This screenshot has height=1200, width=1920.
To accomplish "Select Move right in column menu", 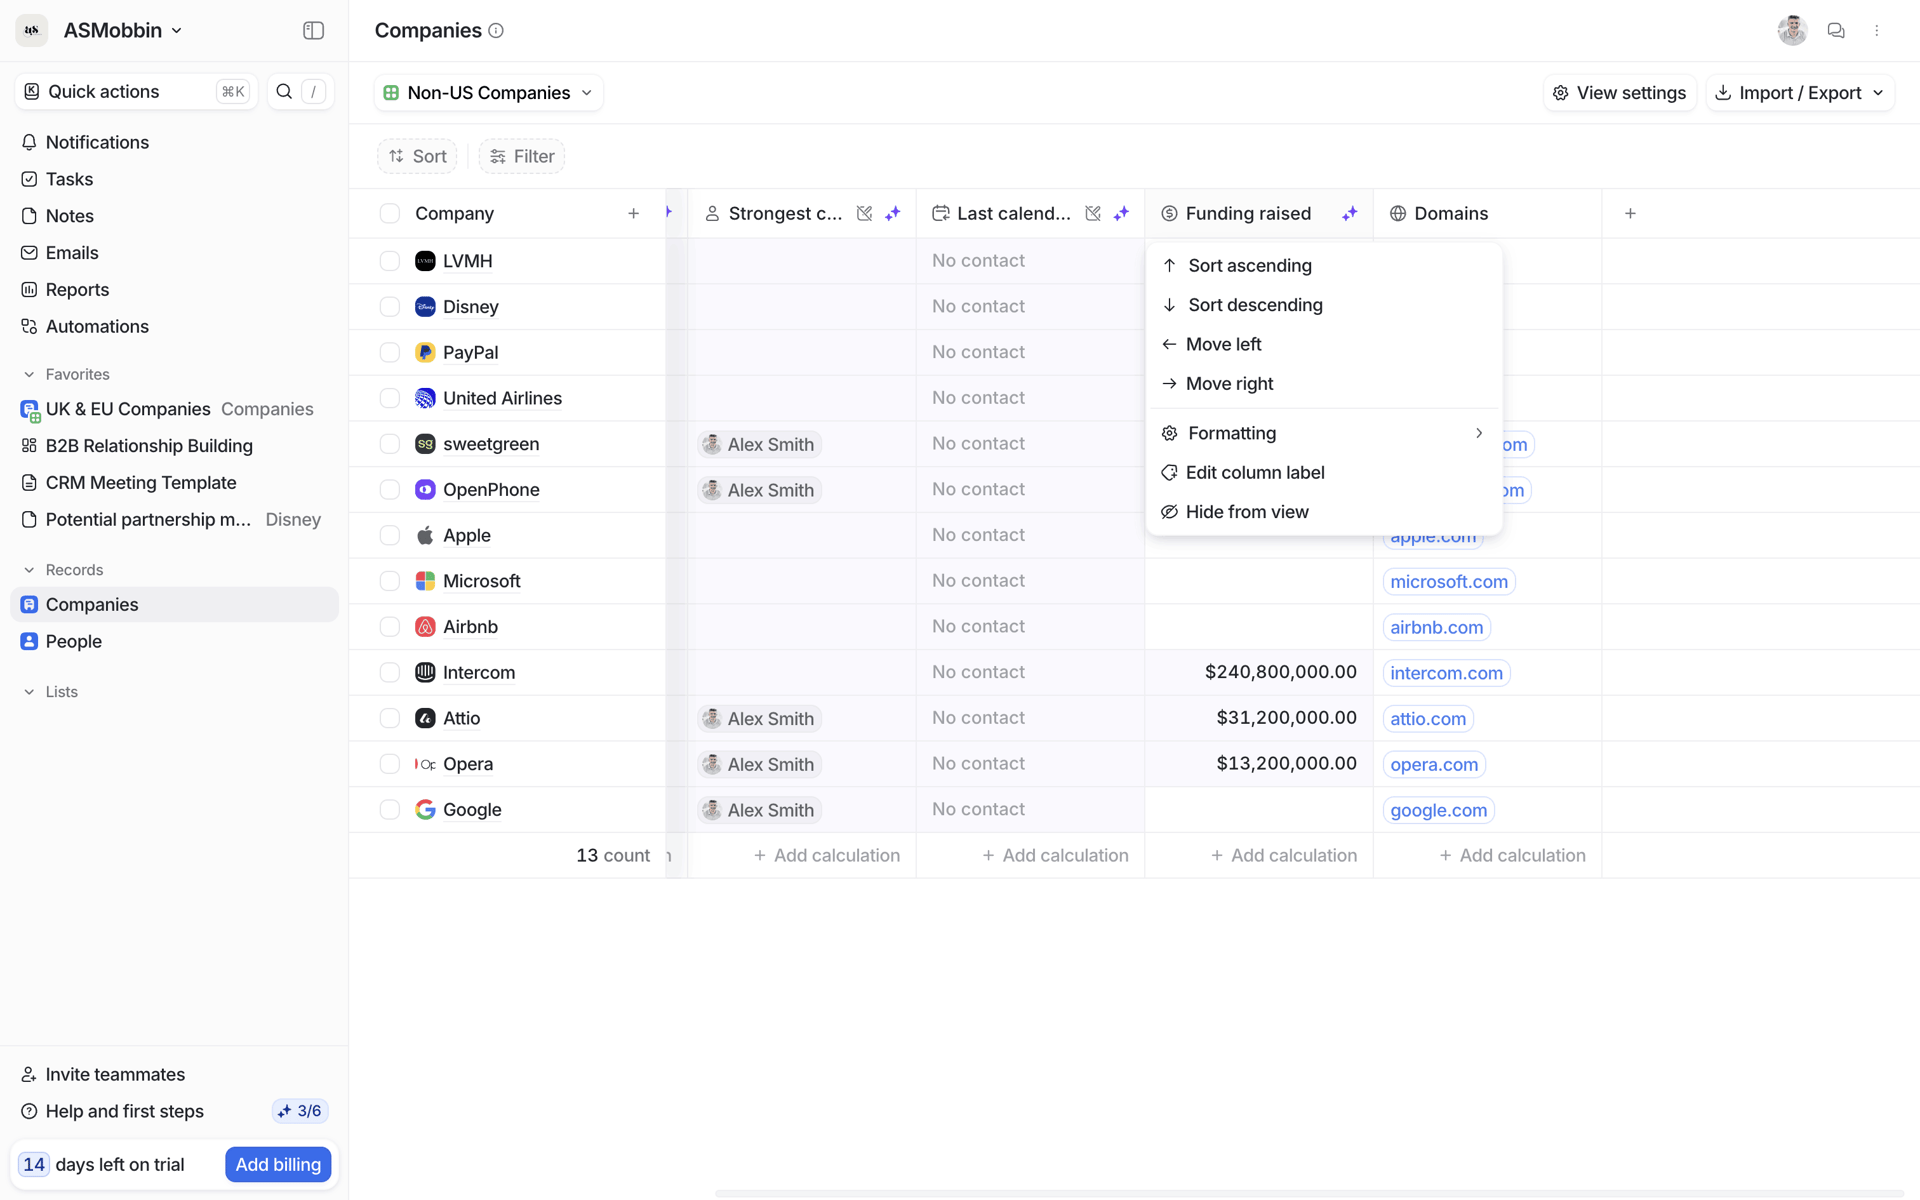I will point(1323,384).
